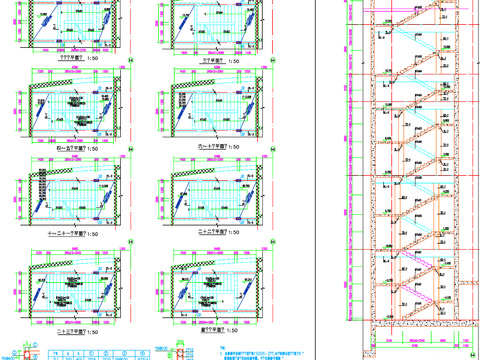Select the stair plan drawing above 二十二 title
Viewport: 480px width, 360px height.
(215, 191)
